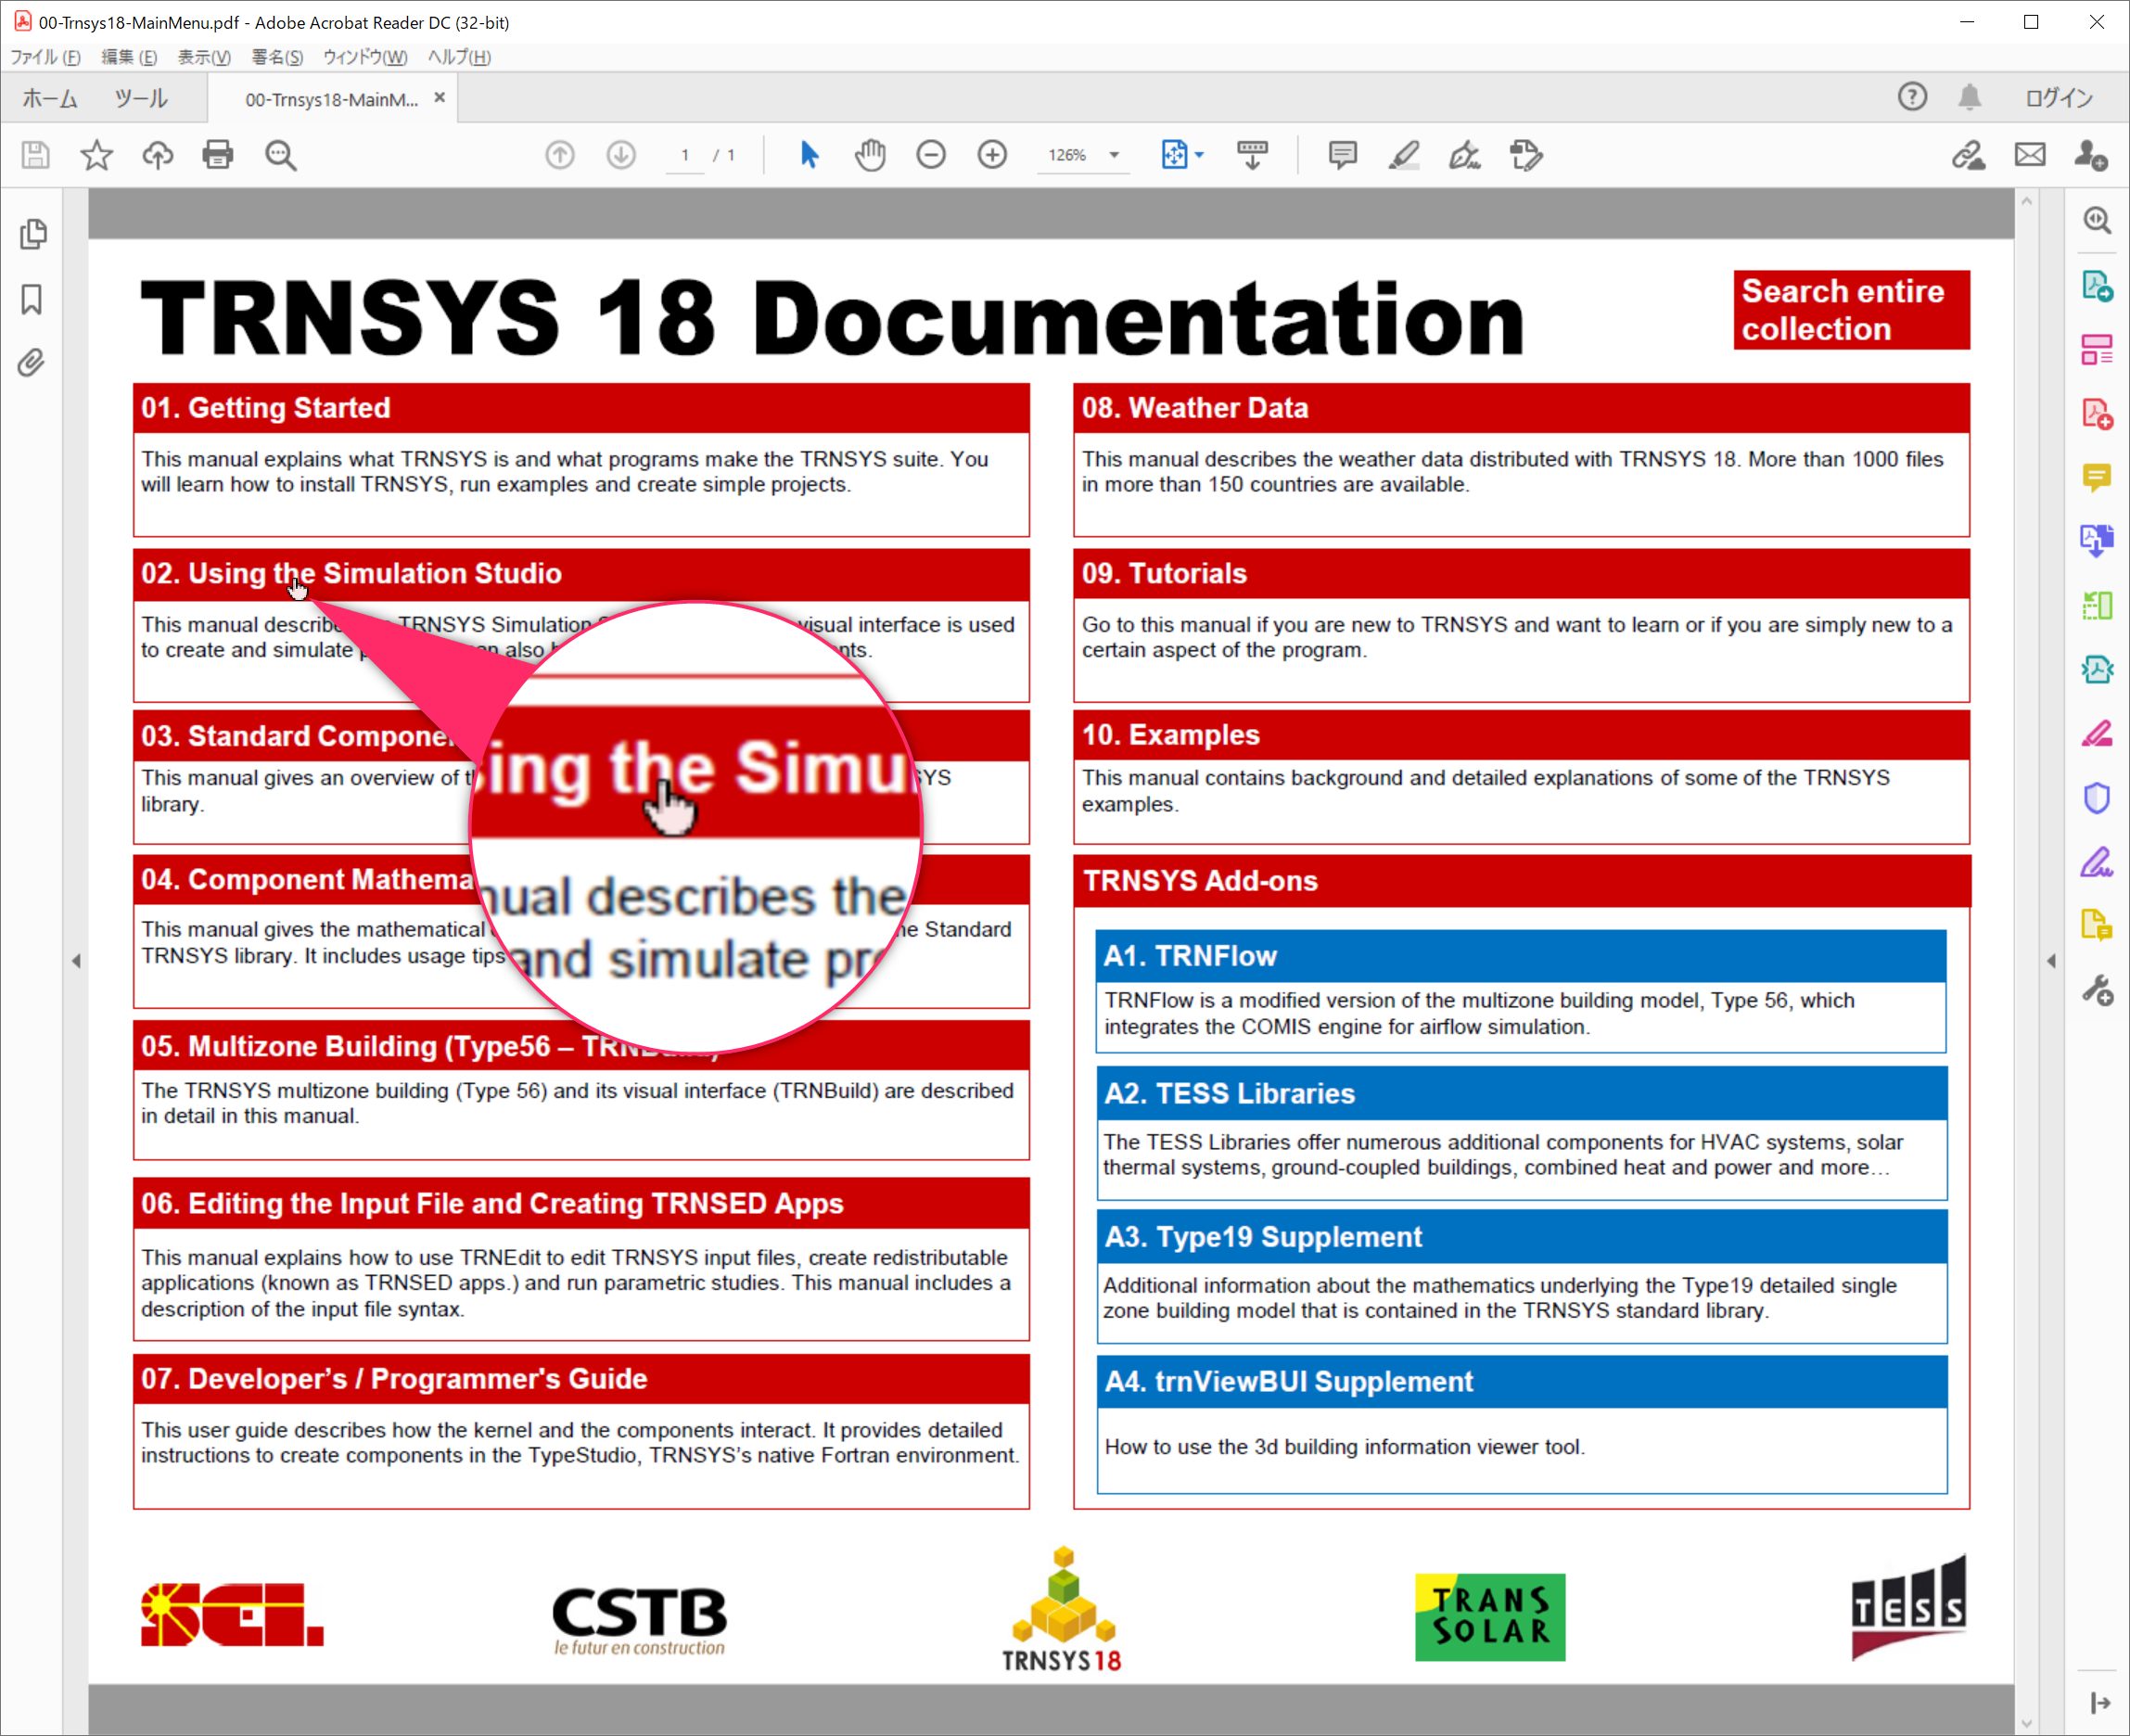This screenshot has width=2130, height=1736.
Task: Click the stamp tool icon
Action: coord(1526,155)
